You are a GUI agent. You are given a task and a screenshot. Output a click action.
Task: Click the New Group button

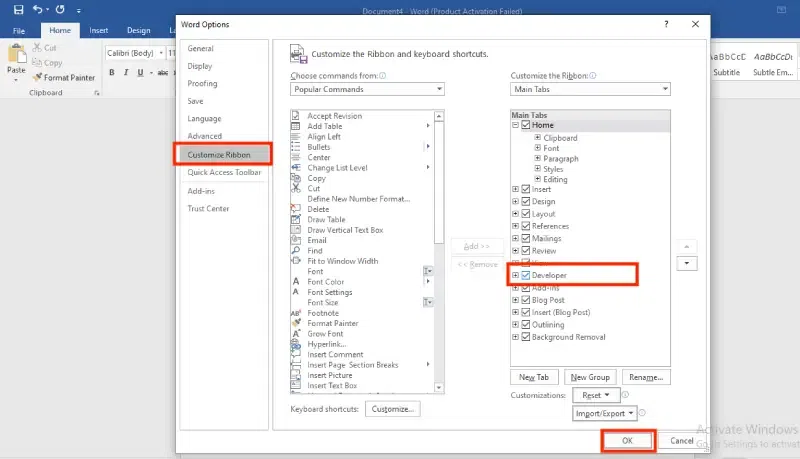click(590, 377)
